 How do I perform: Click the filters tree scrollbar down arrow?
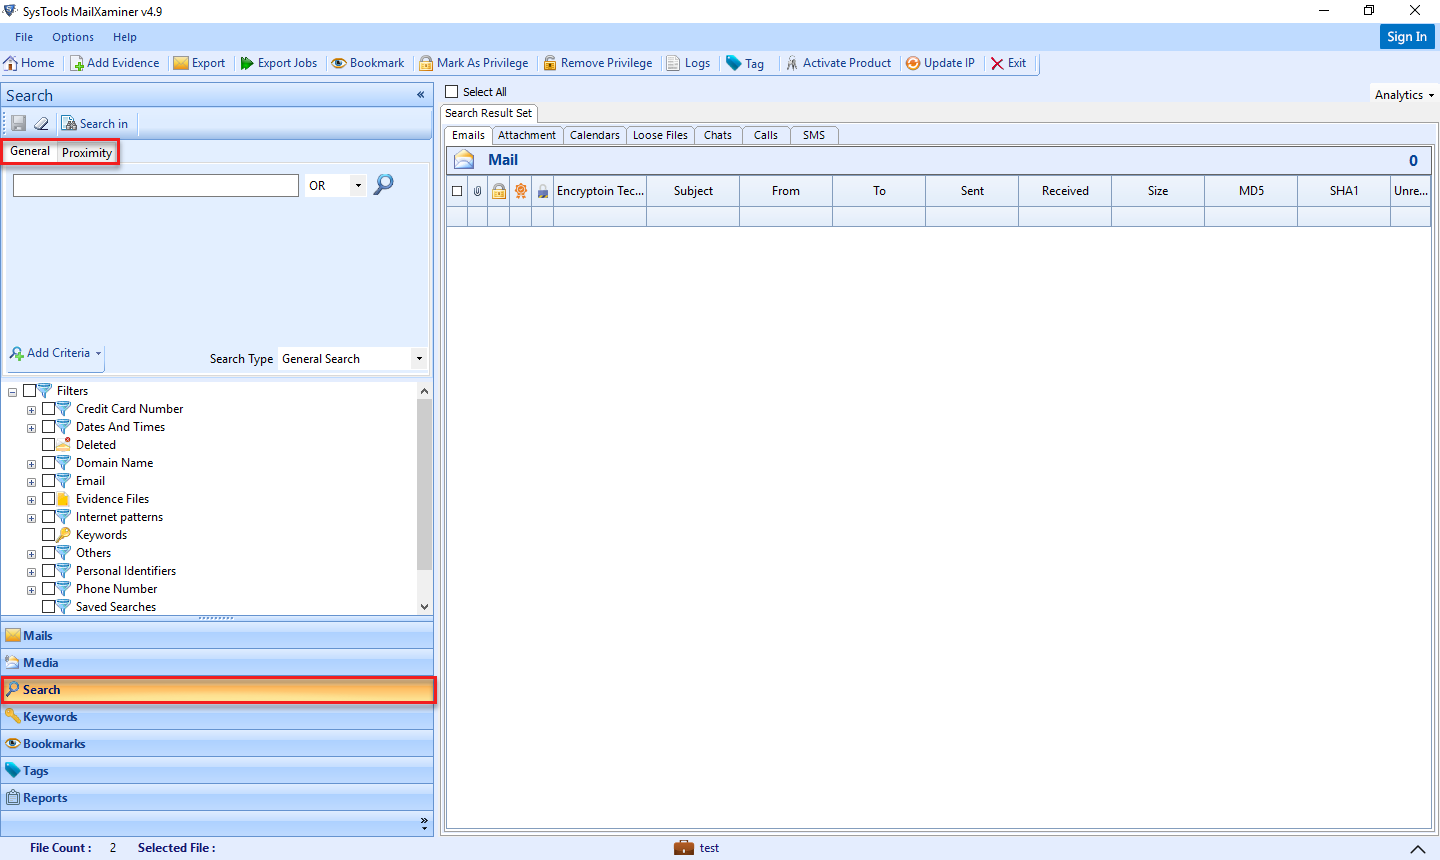tap(424, 606)
